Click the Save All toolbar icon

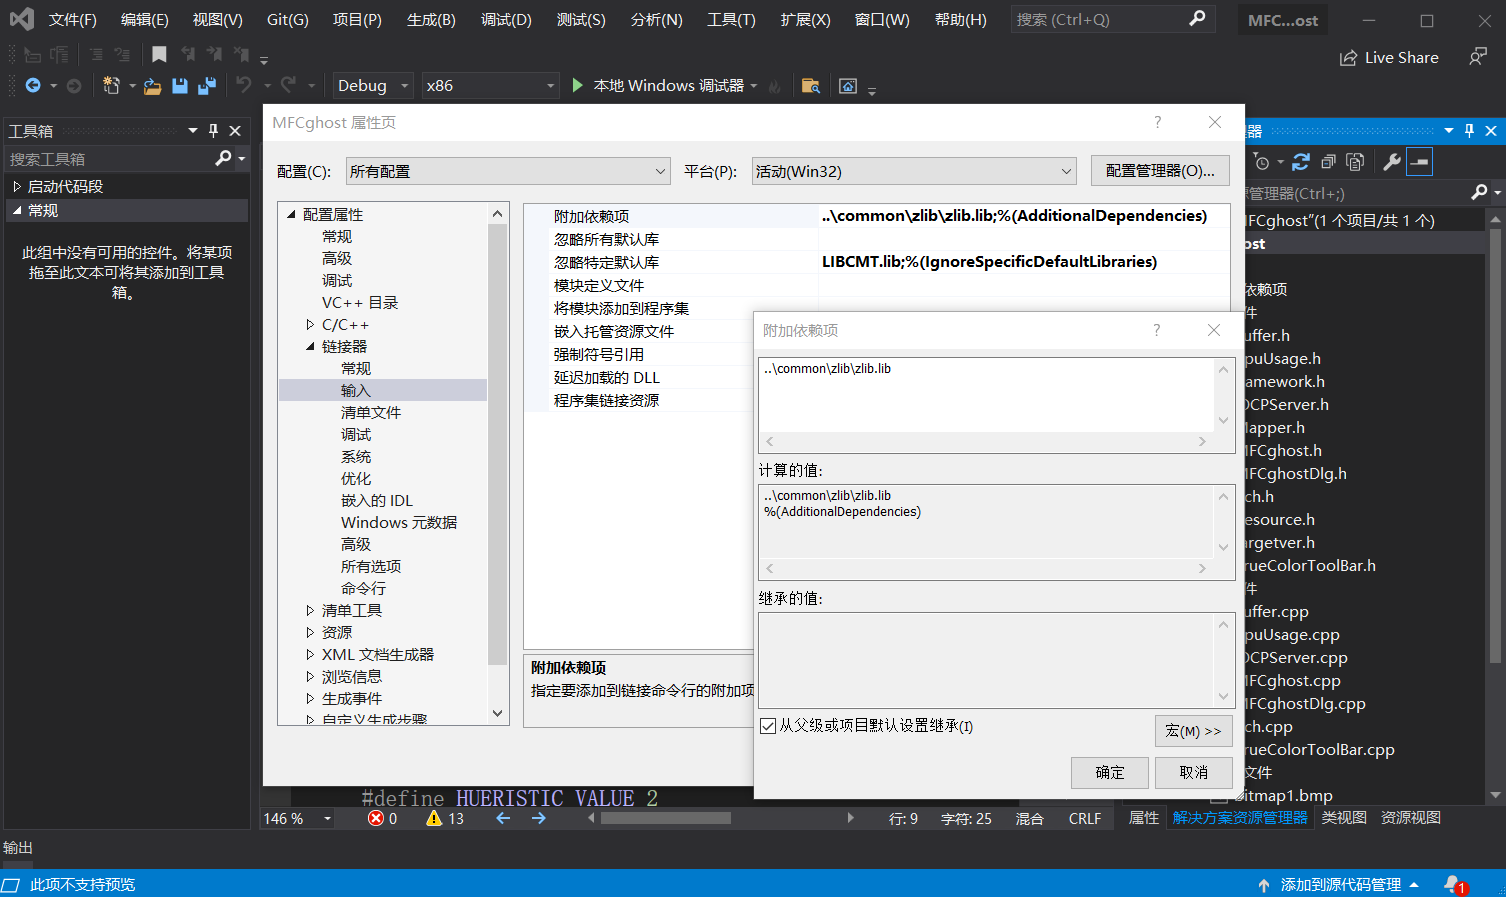pyautogui.click(x=207, y=86)
